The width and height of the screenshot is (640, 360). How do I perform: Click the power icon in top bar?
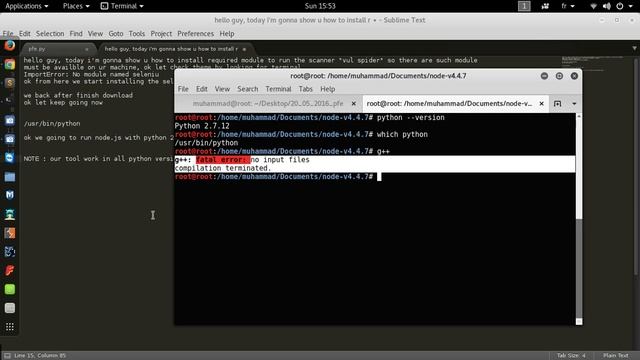pos(620,6)
